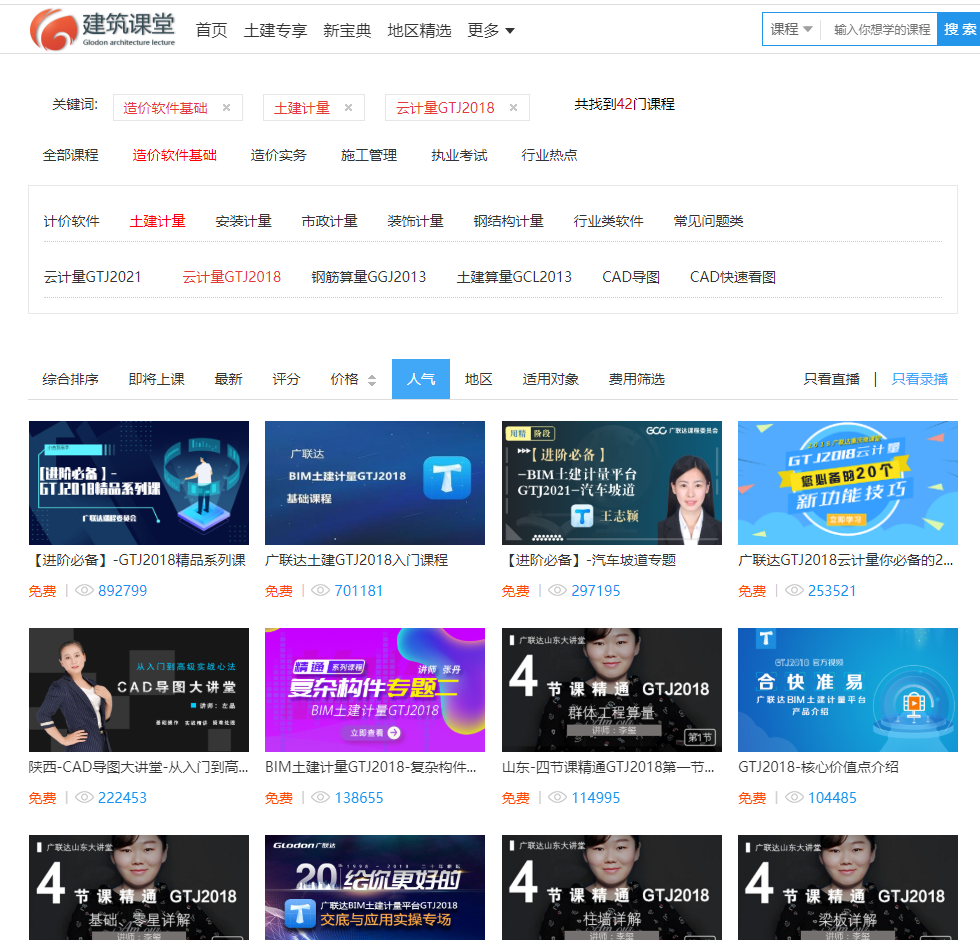Choose the 常见问题类 subcategory
980x940 pixels.
point(708,221)
